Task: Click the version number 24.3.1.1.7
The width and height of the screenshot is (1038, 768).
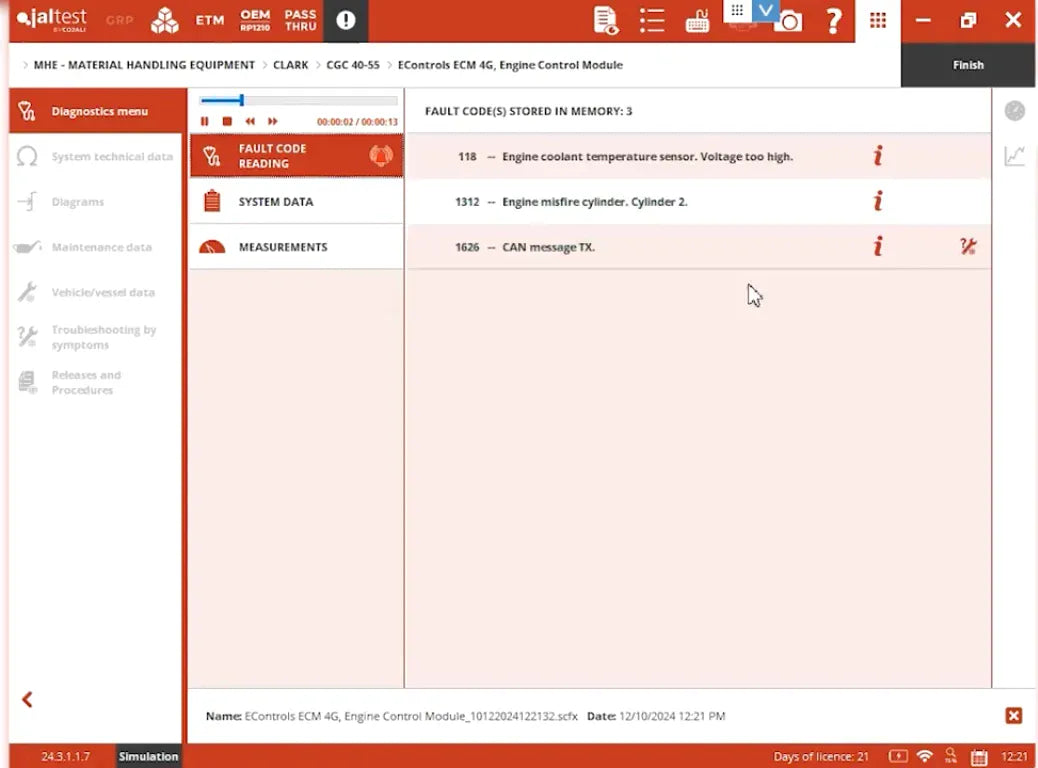Action: (x=66, y=756)
